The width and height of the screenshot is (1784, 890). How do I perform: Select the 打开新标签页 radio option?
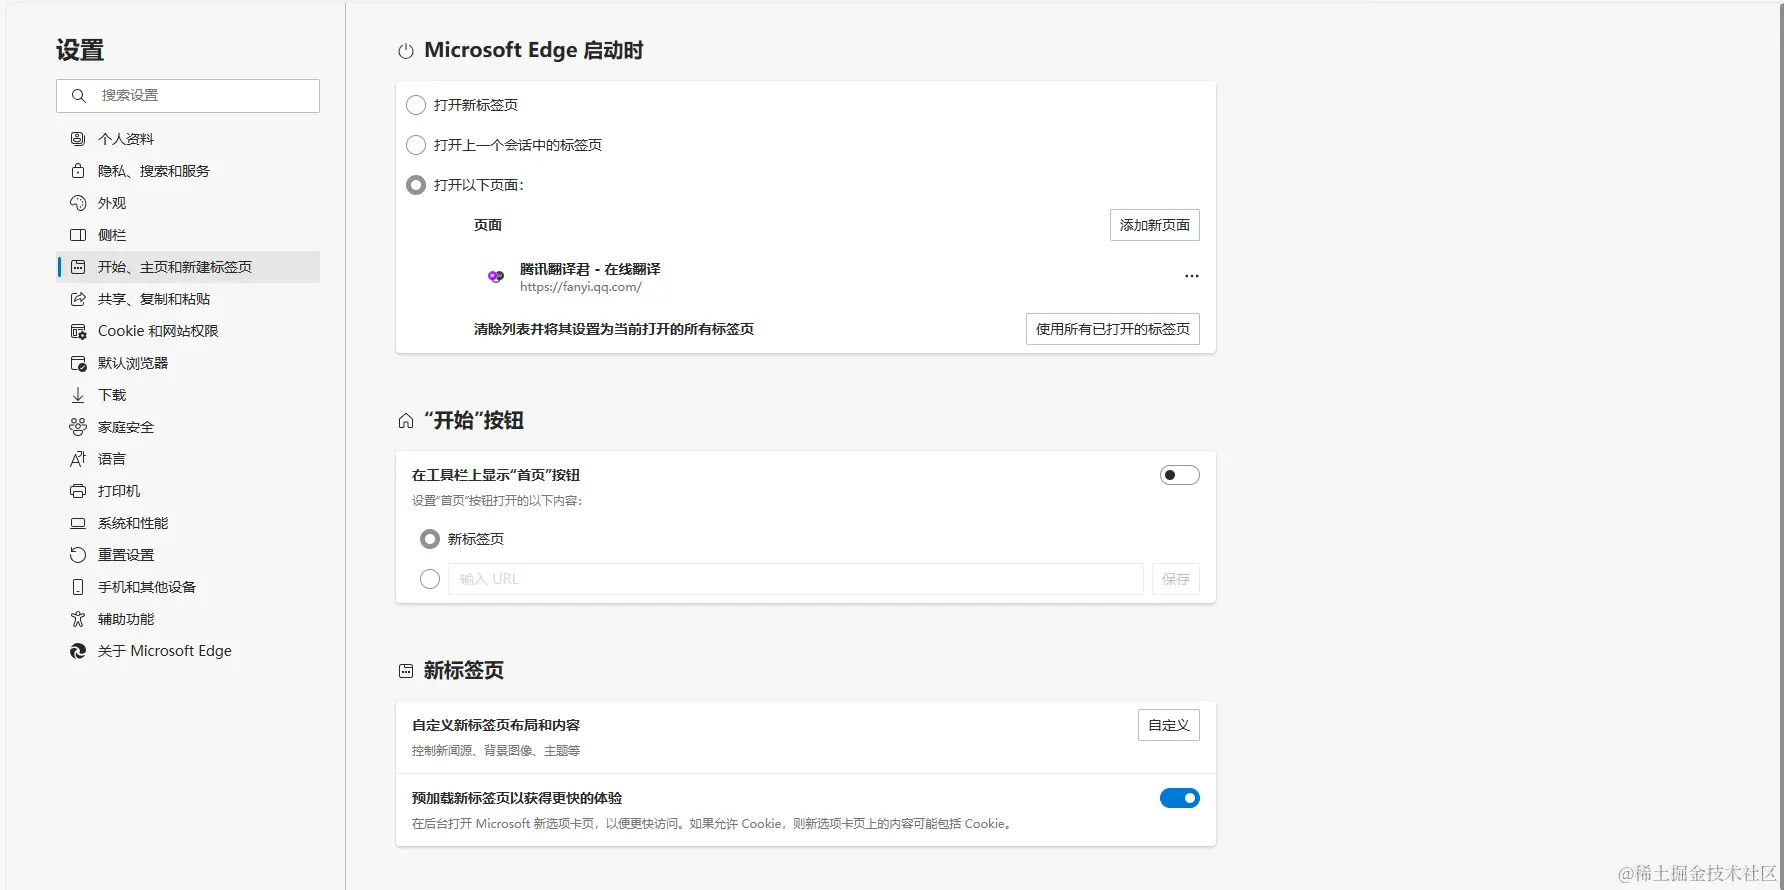416,105
